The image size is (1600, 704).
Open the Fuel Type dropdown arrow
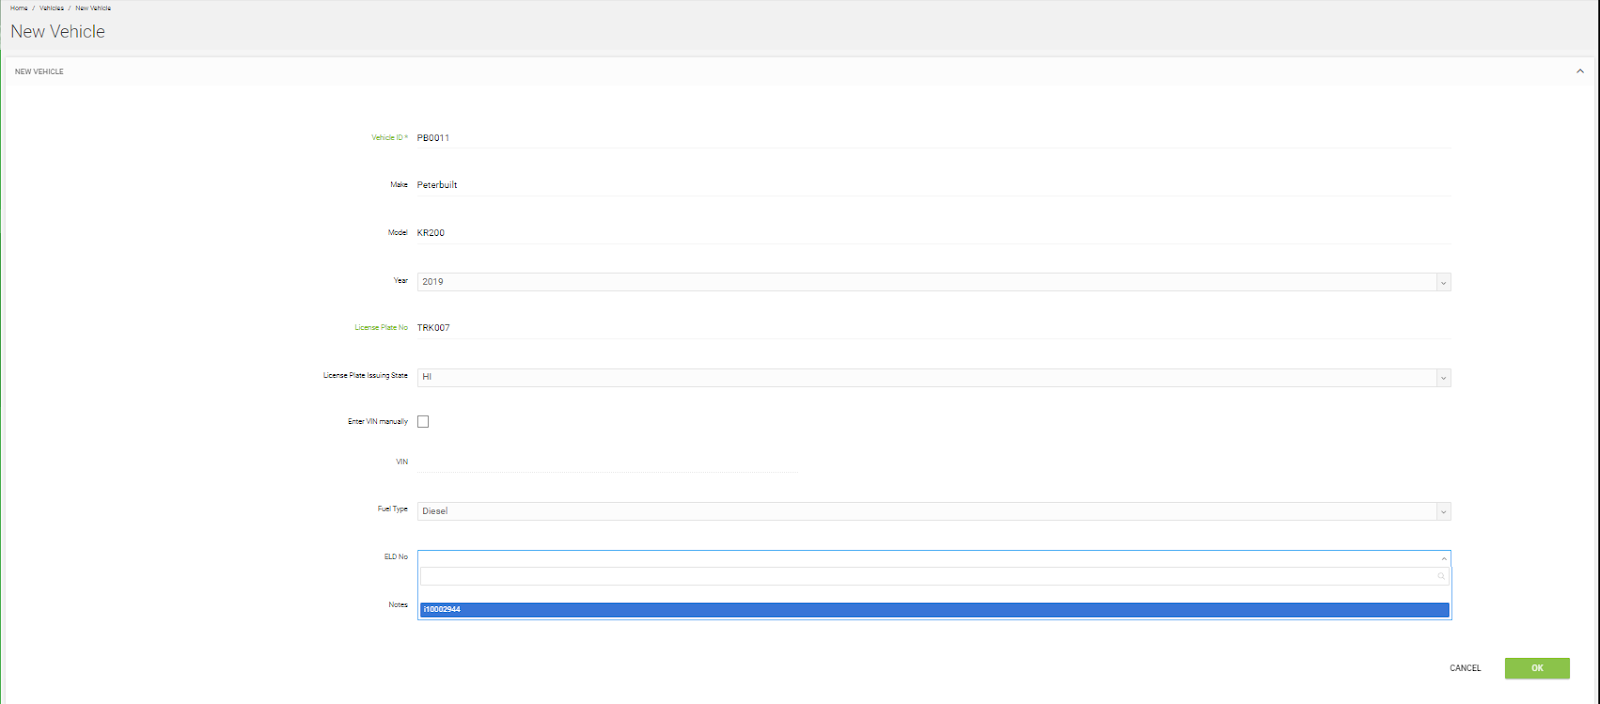click(x=1443, y=512)
